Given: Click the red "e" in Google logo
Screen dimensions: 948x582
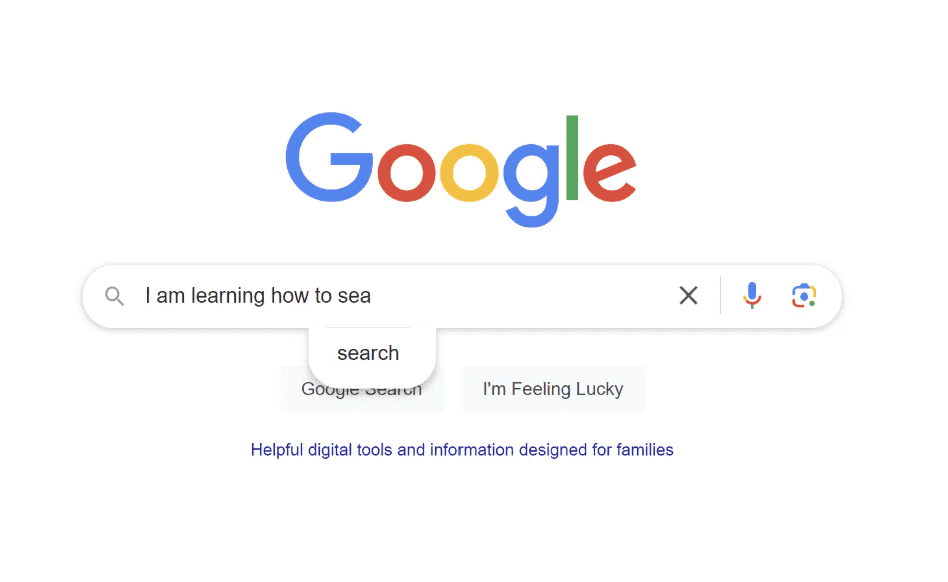Looking at the screenshot, I should coord(609,173).
